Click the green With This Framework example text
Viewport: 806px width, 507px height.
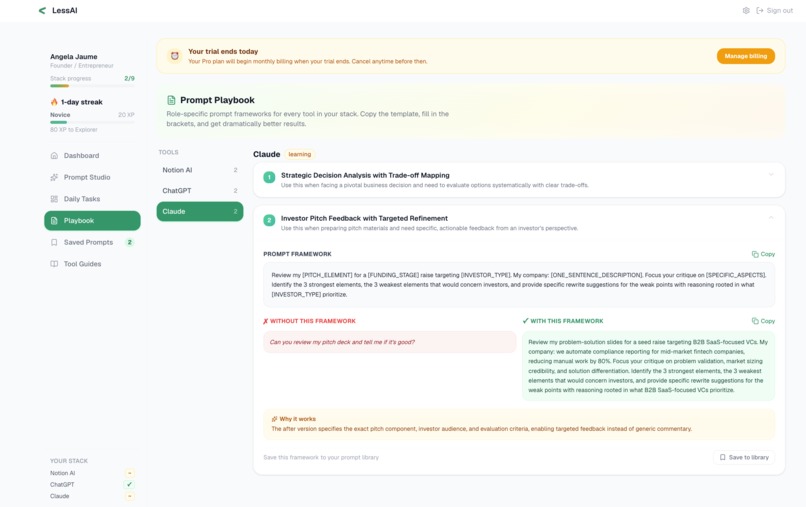pos(648,366)
